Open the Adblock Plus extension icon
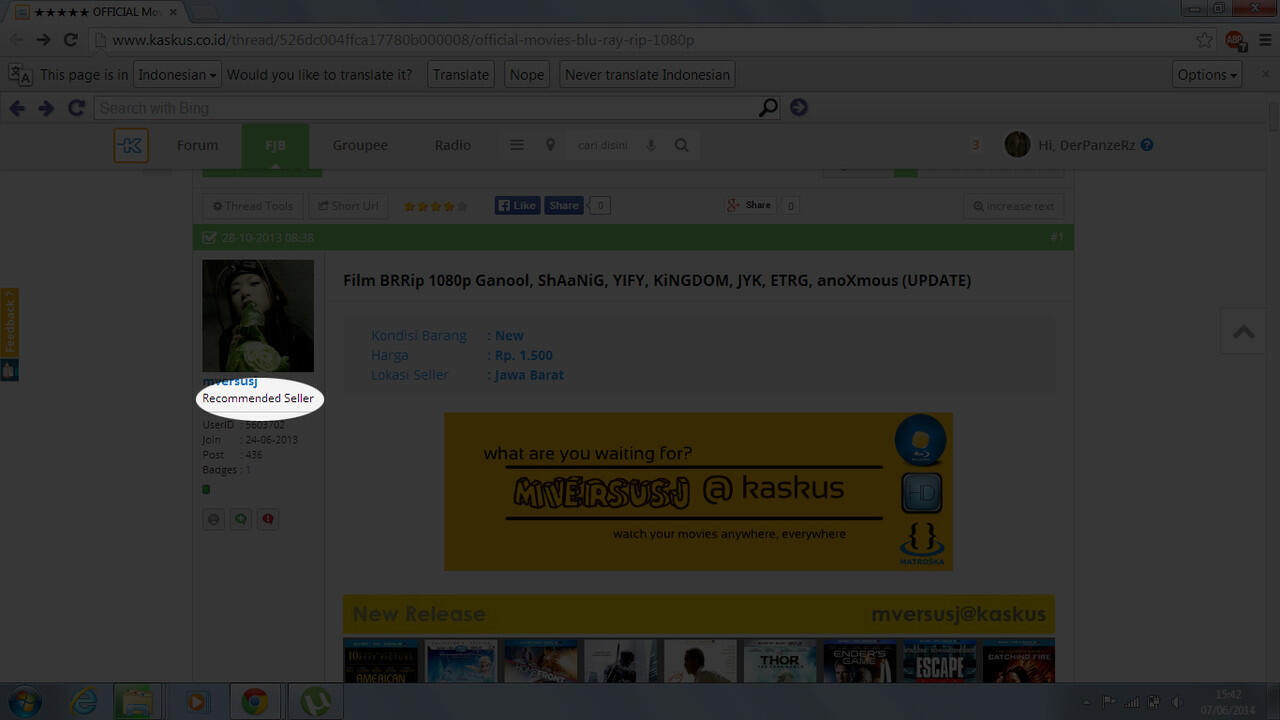The width and height of the screenshot is (1280, 720). pos(1234,40)
